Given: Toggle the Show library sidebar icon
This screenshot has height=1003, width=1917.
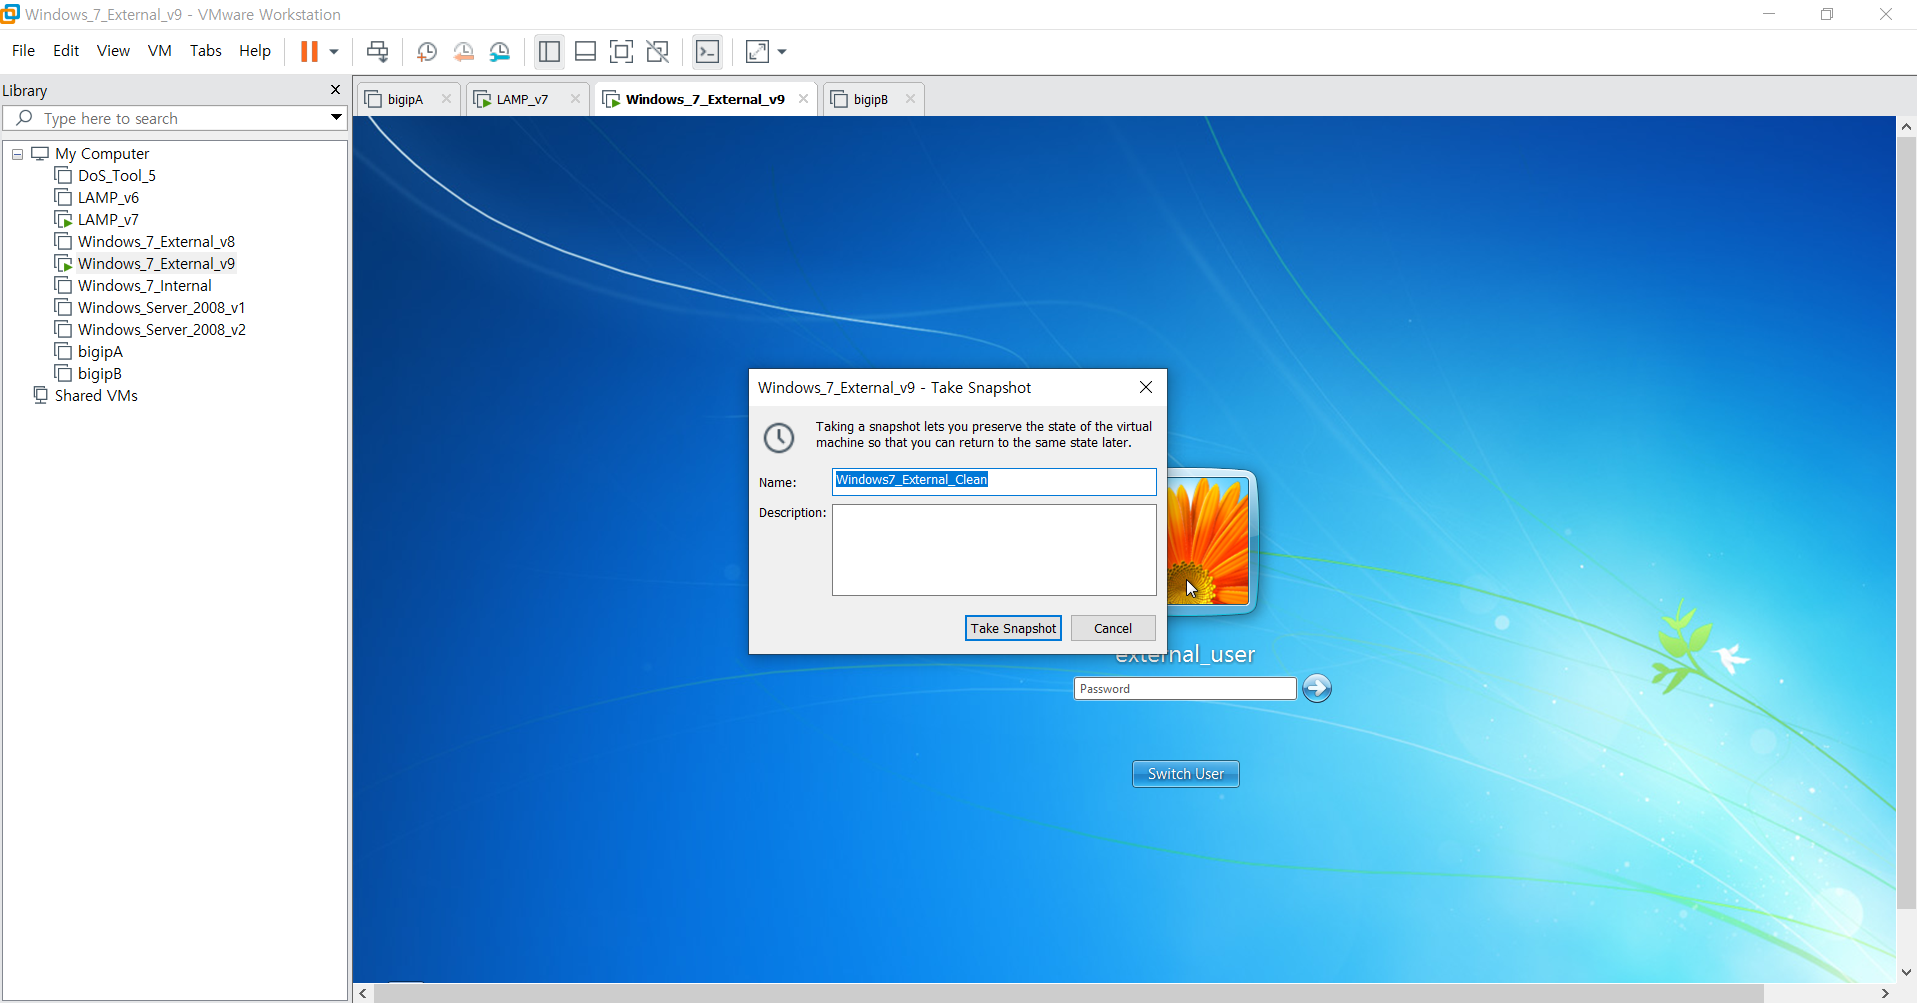Looking at the screenshot, I should point(549,51).
